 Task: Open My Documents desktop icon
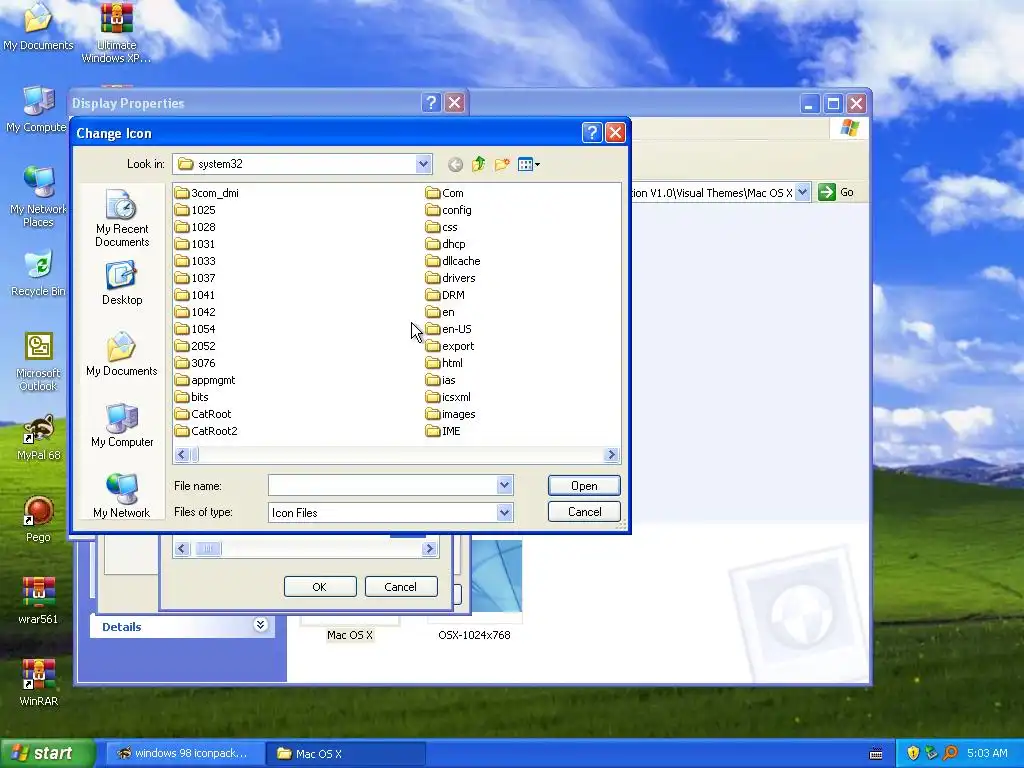pos(38,26)
